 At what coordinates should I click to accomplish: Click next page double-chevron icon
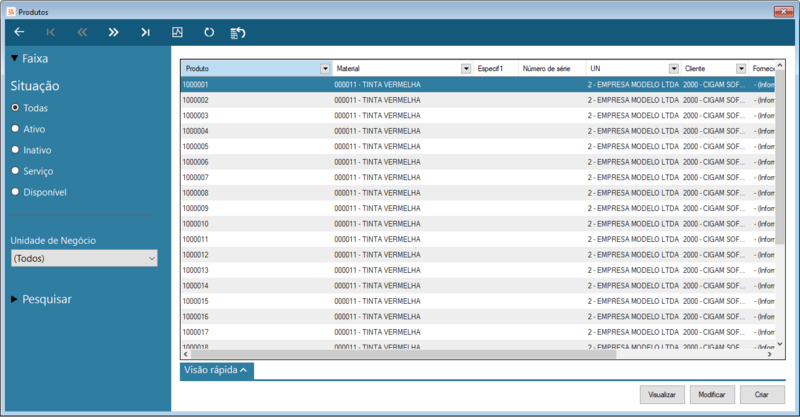coord(113,32)
